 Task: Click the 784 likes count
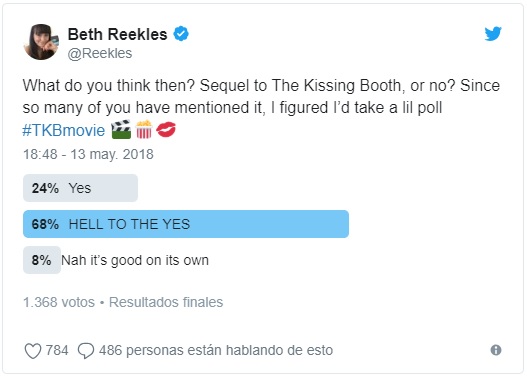[57, 350]
